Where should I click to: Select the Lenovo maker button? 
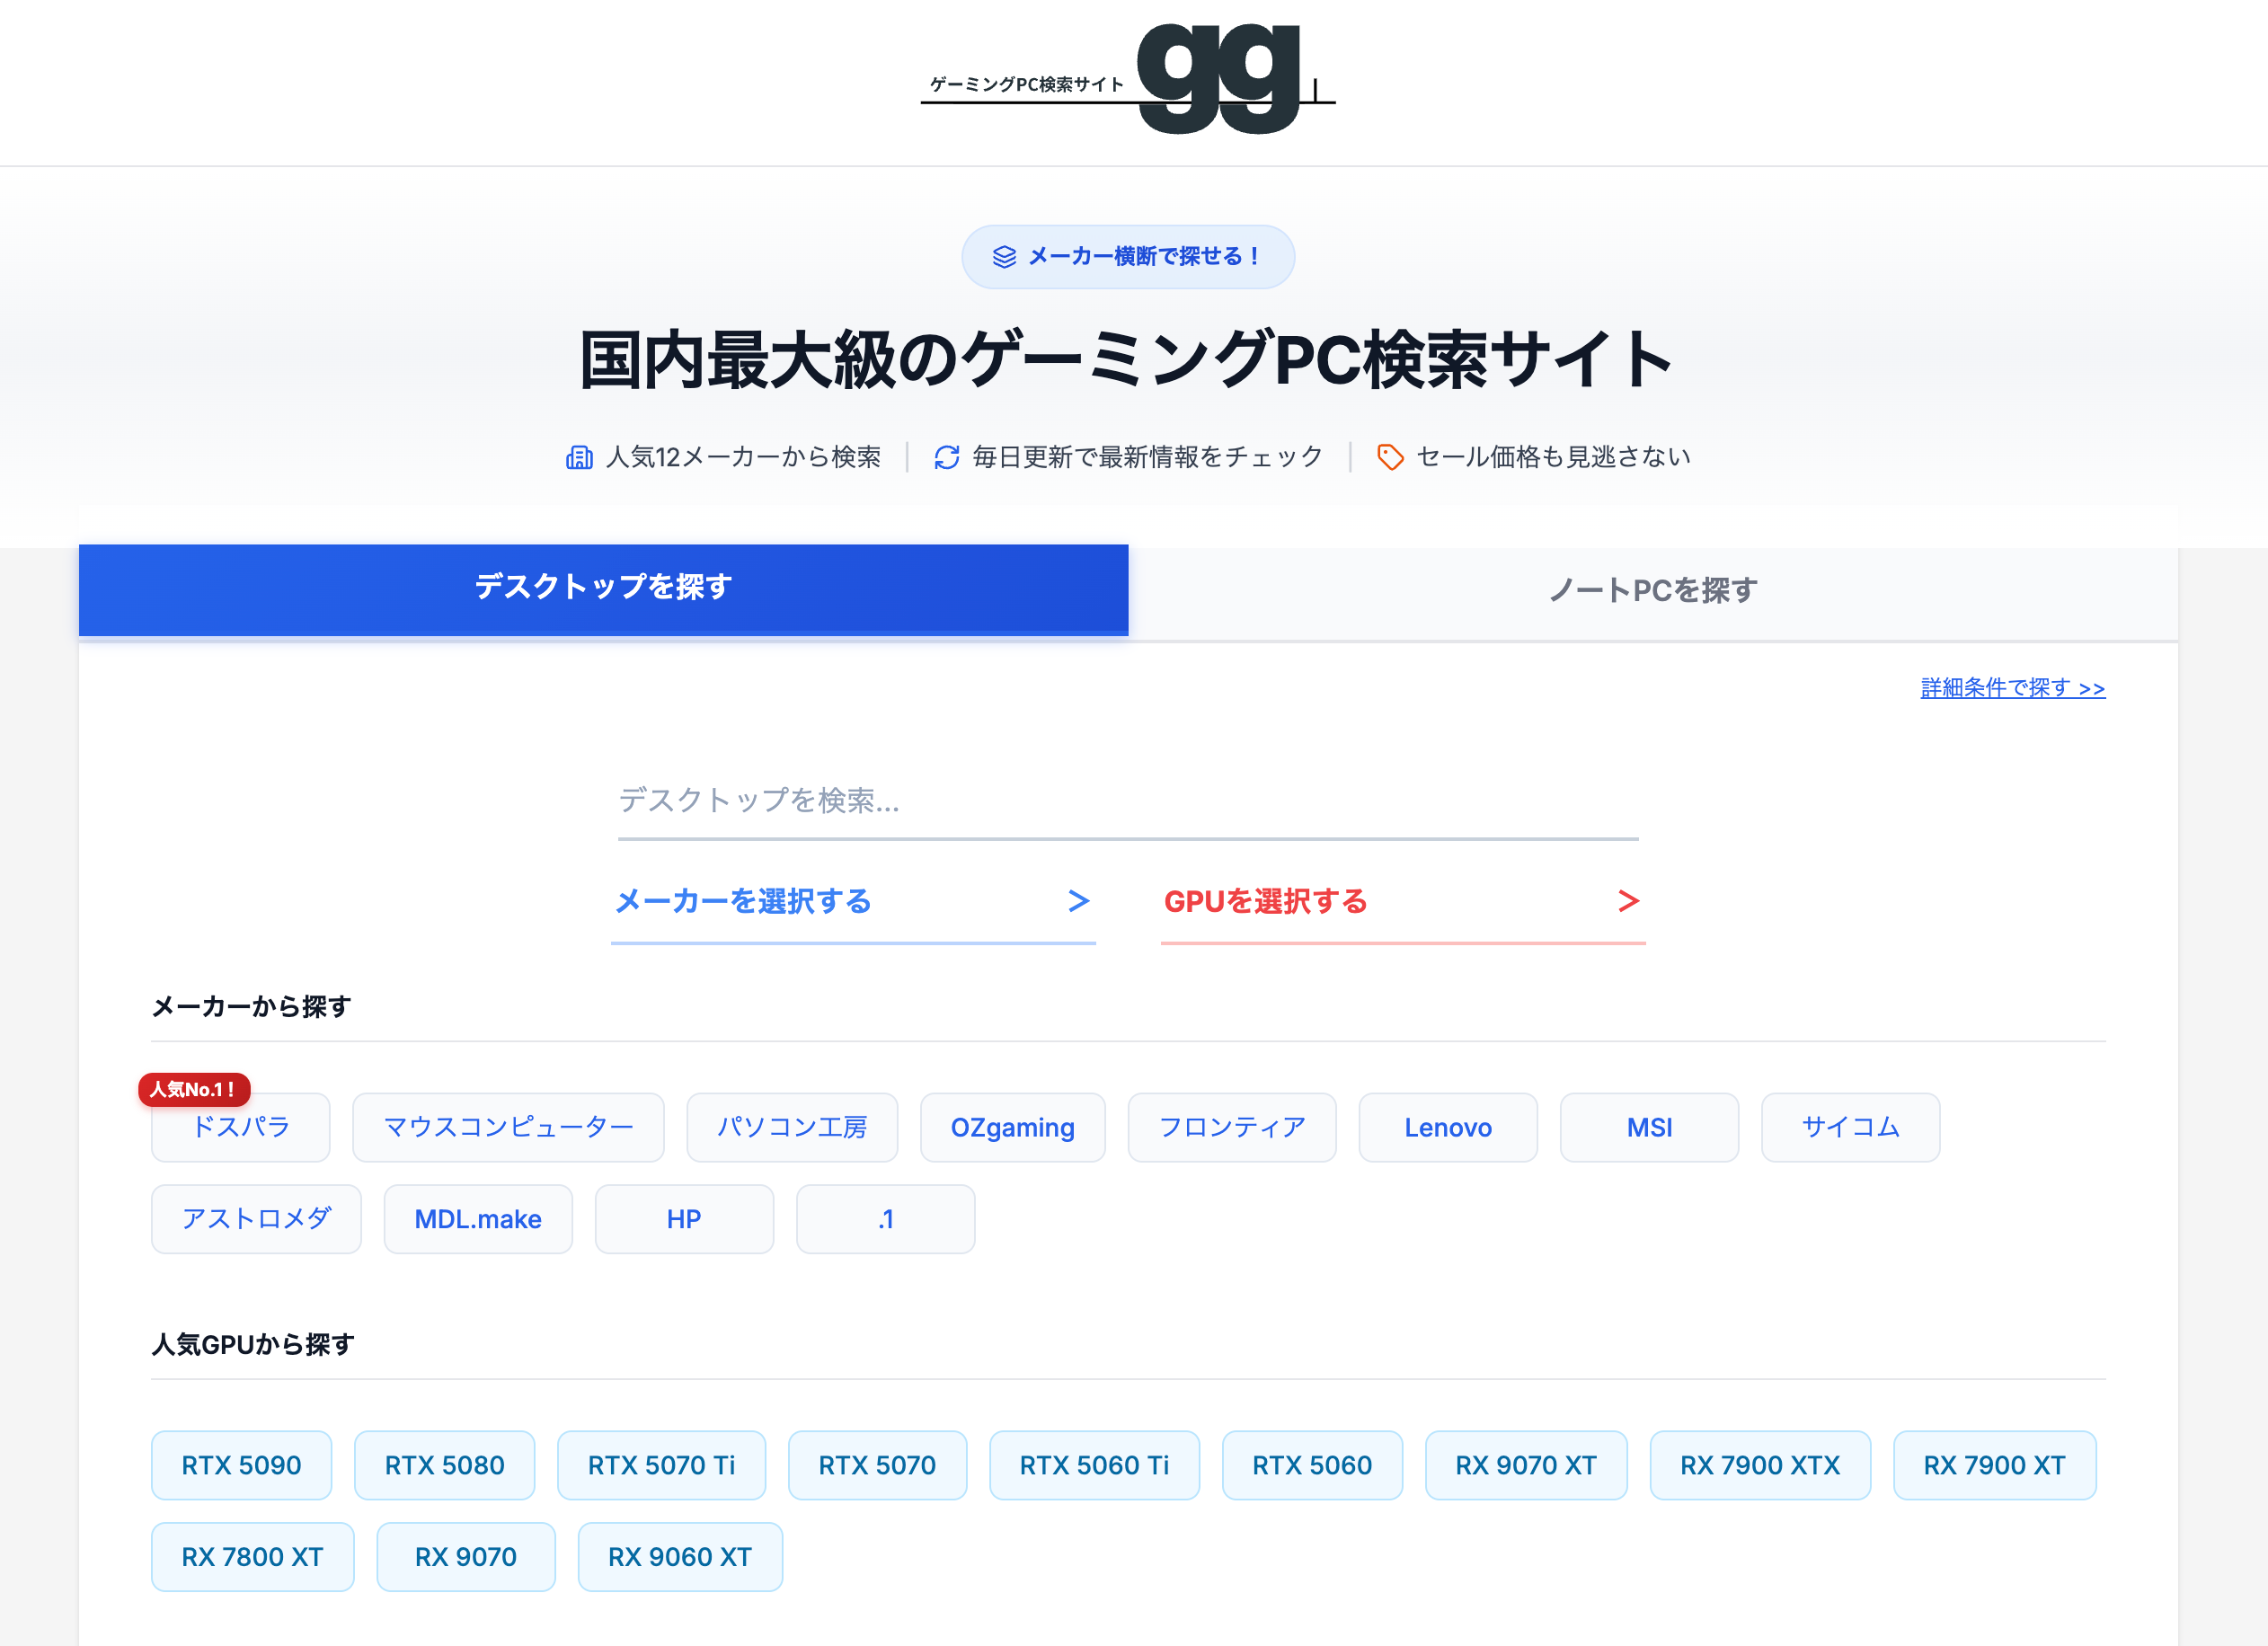click(x=1448, y=1127)
